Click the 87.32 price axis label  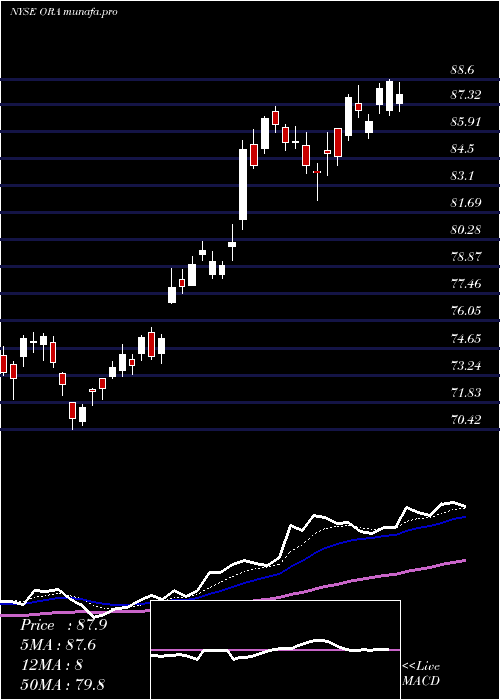[x=466, y=95]
